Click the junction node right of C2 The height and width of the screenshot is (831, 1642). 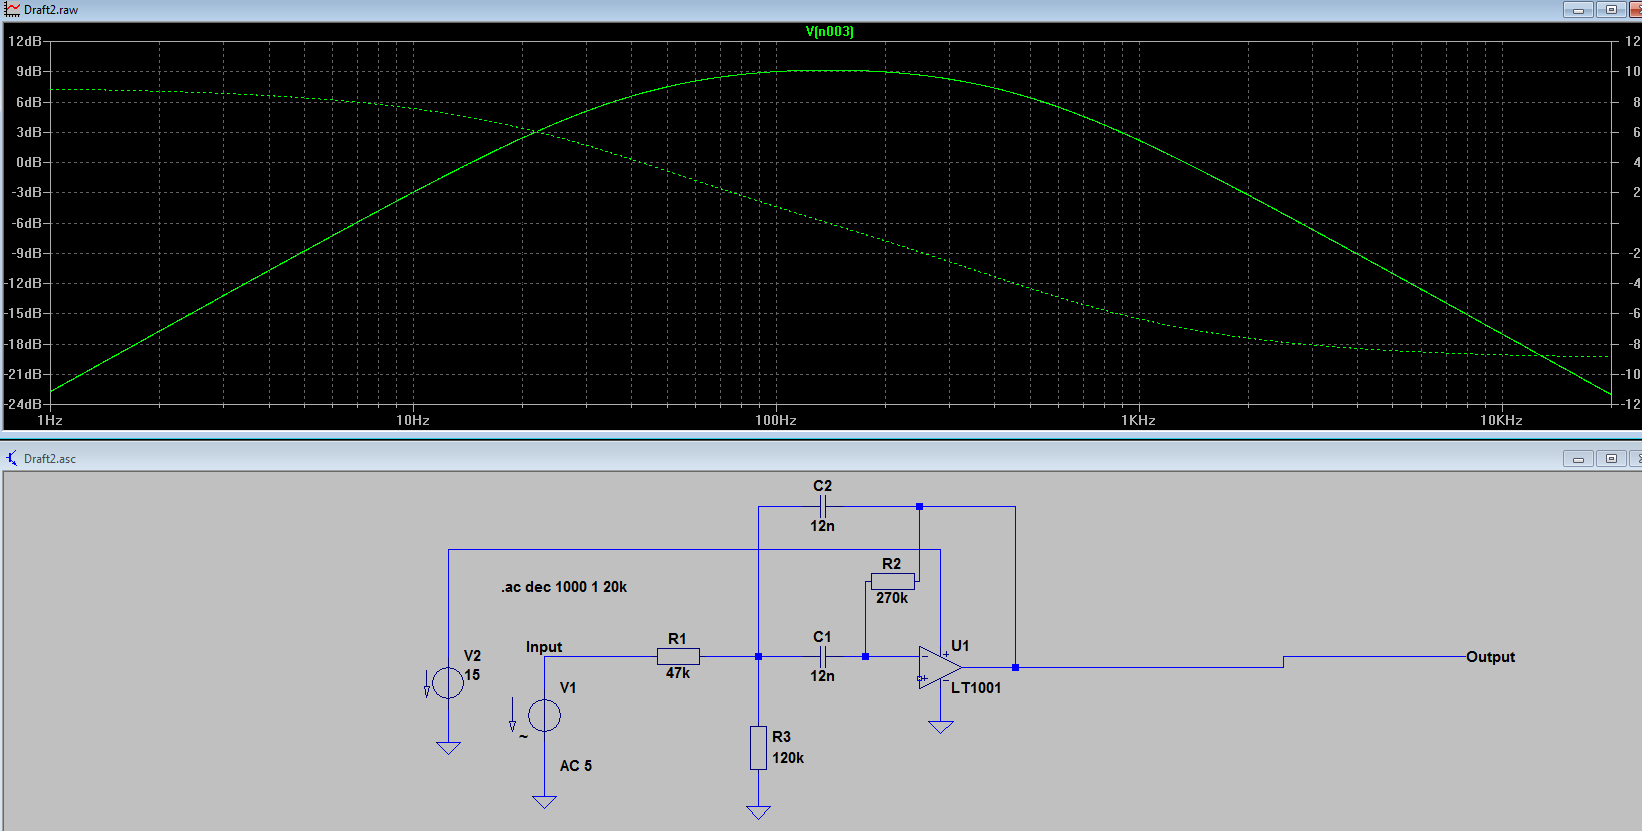tap(919, 506)
